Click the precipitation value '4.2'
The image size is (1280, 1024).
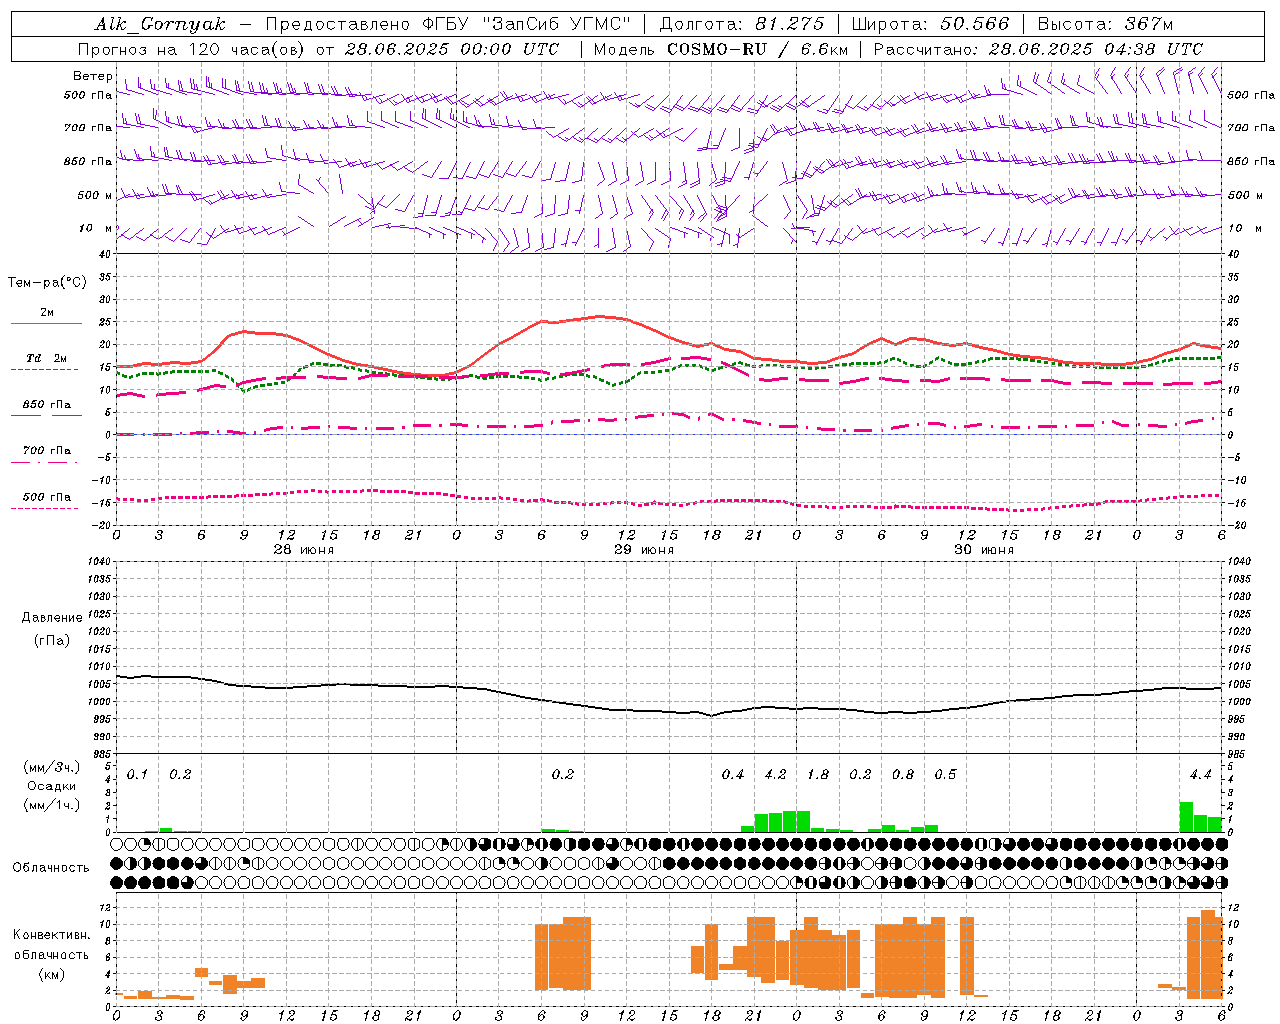[x=776, y=775]
